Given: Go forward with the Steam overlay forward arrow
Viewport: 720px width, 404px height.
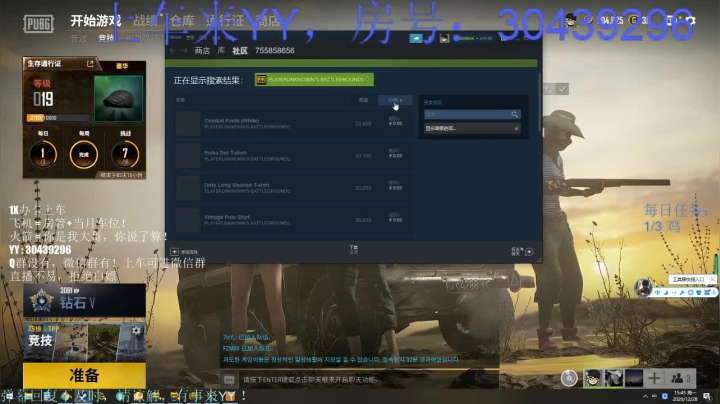Looking at the screenshot, I should tap(185, 50).
